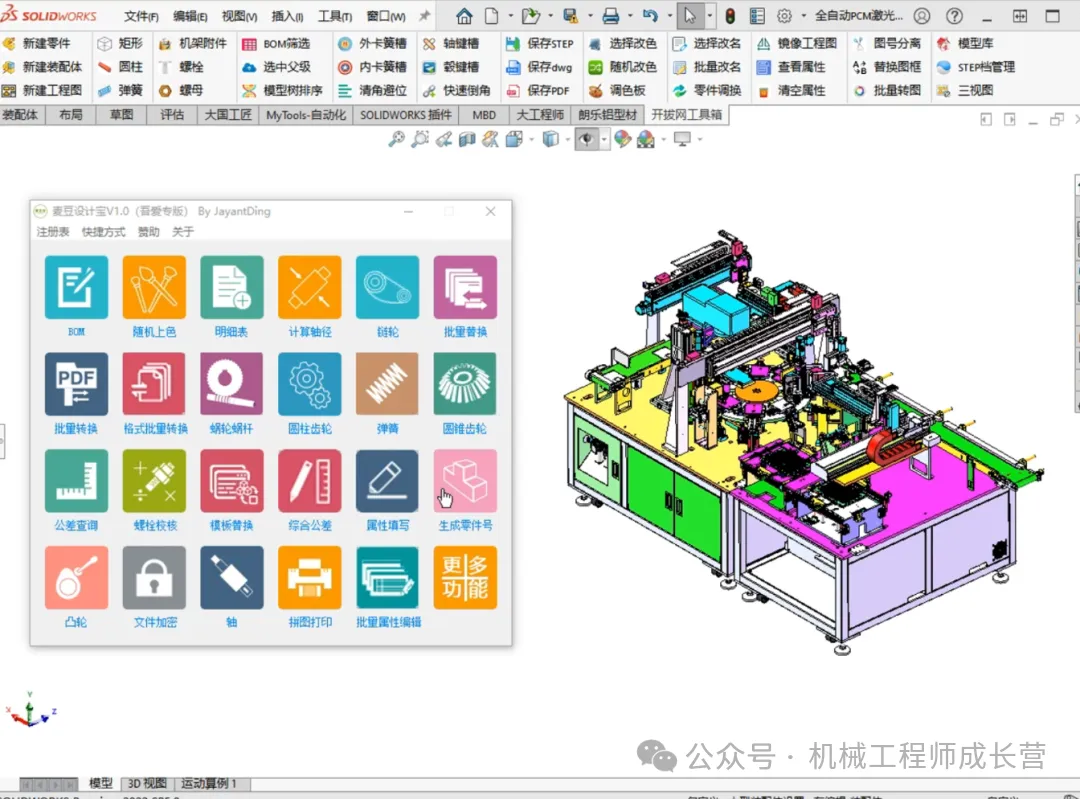Open the 属性填写 property fill tile
Image resolution: width=1080 pixels, height=799 pixels.
tap(387, 481)
